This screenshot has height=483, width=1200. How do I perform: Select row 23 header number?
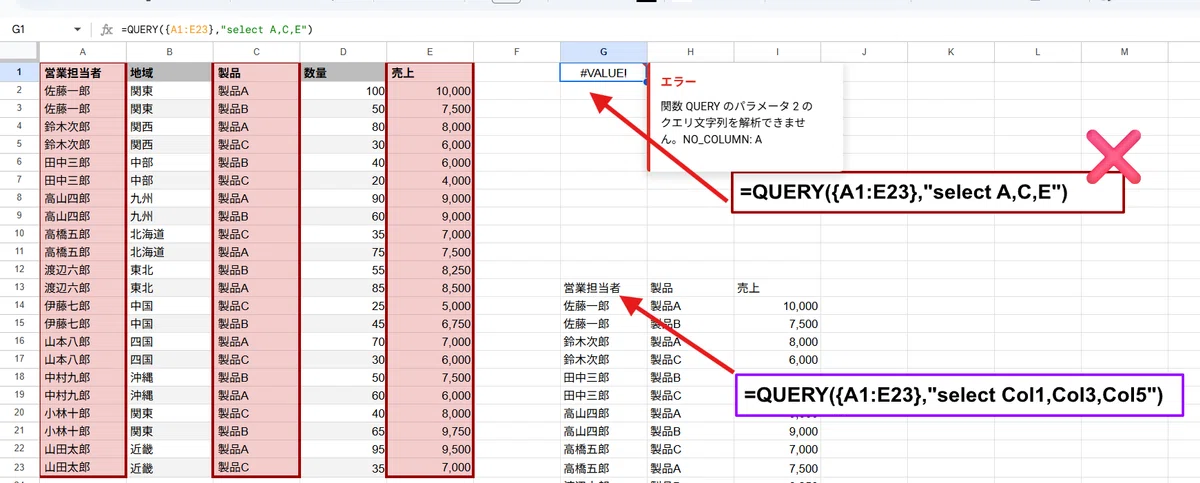point(20,467)
